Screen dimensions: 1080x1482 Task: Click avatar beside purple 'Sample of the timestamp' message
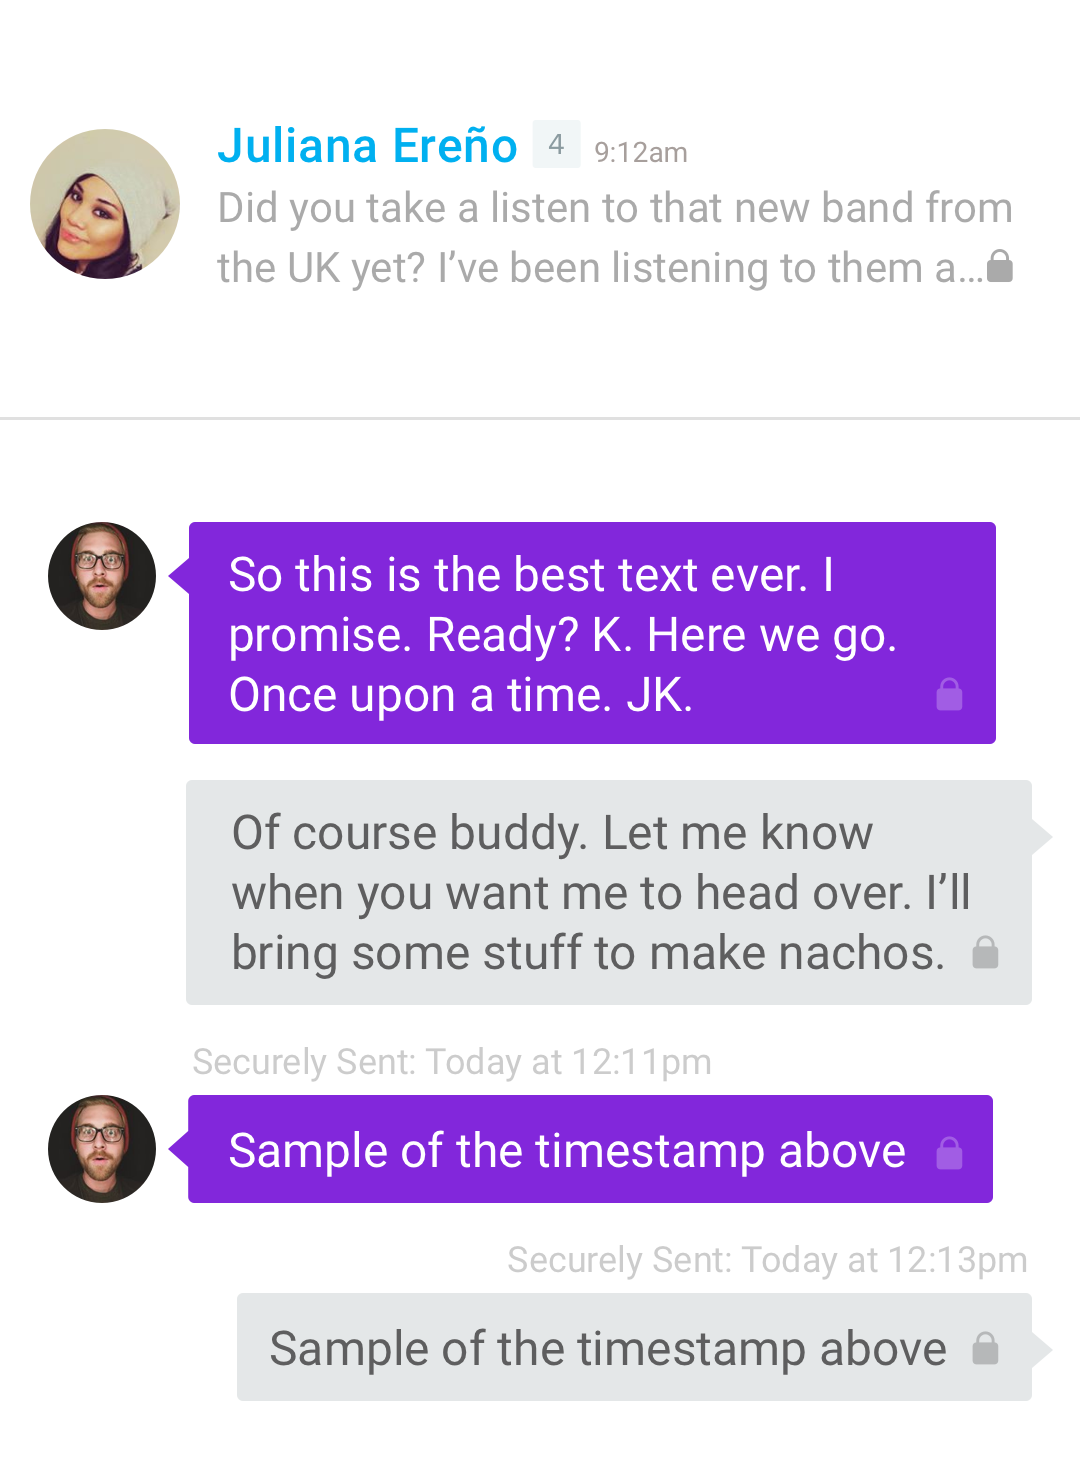[x=102, y=1149]
